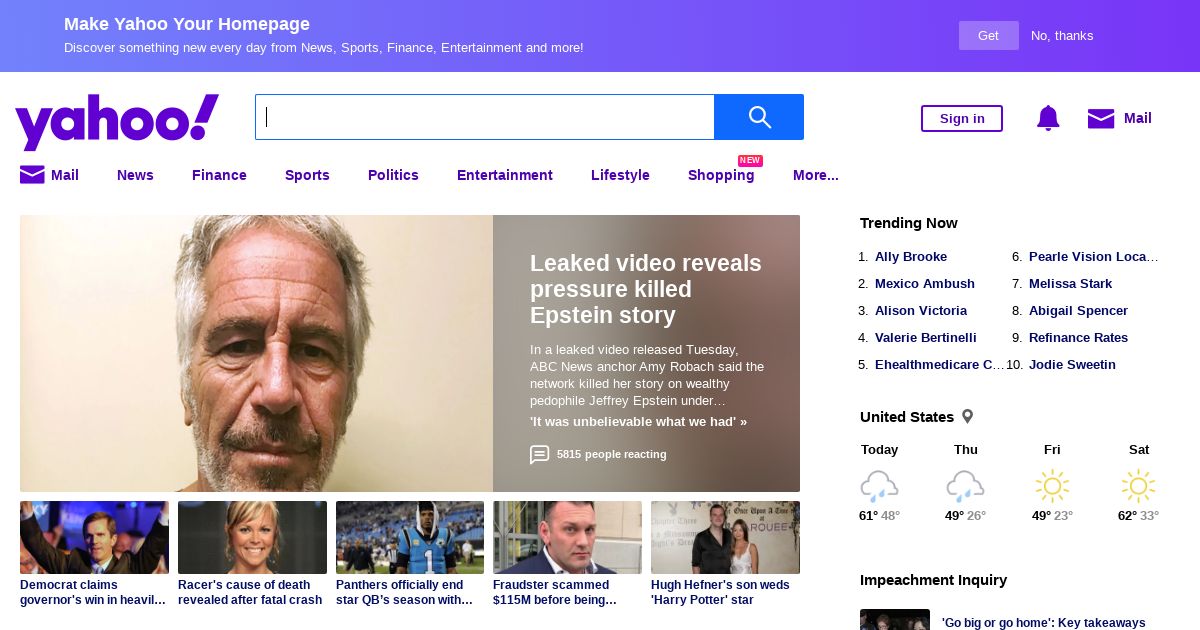This screenshot has height=630, width=1200.
Task: Click Mail text link in navigation bar
Action: tap(65, 175)
